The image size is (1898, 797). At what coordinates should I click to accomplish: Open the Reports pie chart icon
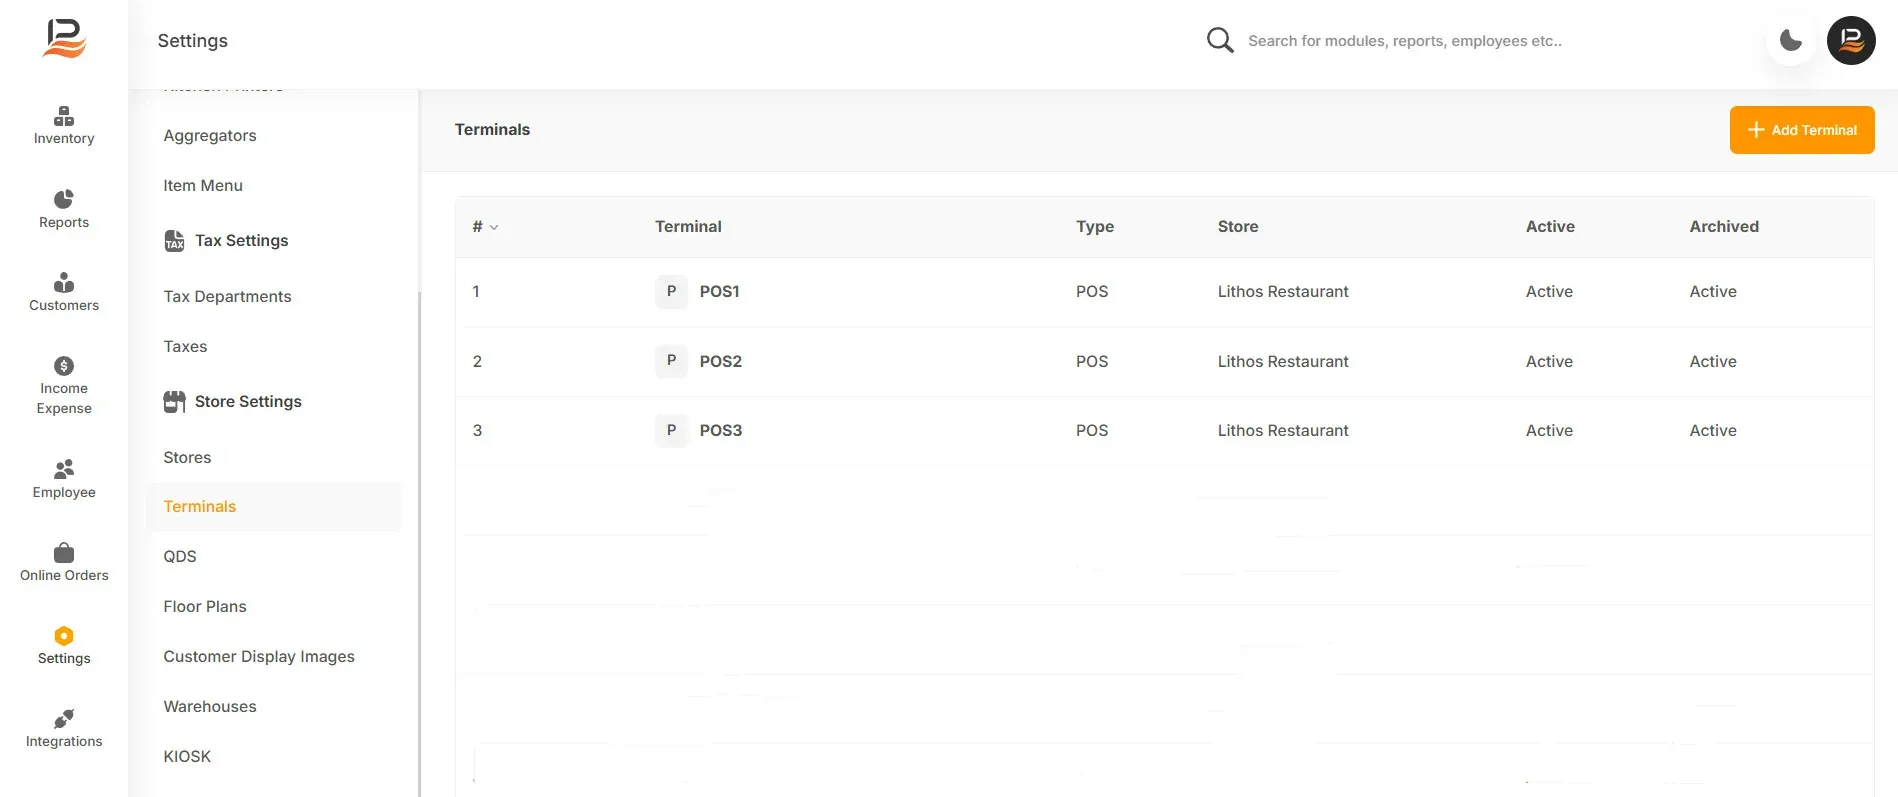pos(64,200)
